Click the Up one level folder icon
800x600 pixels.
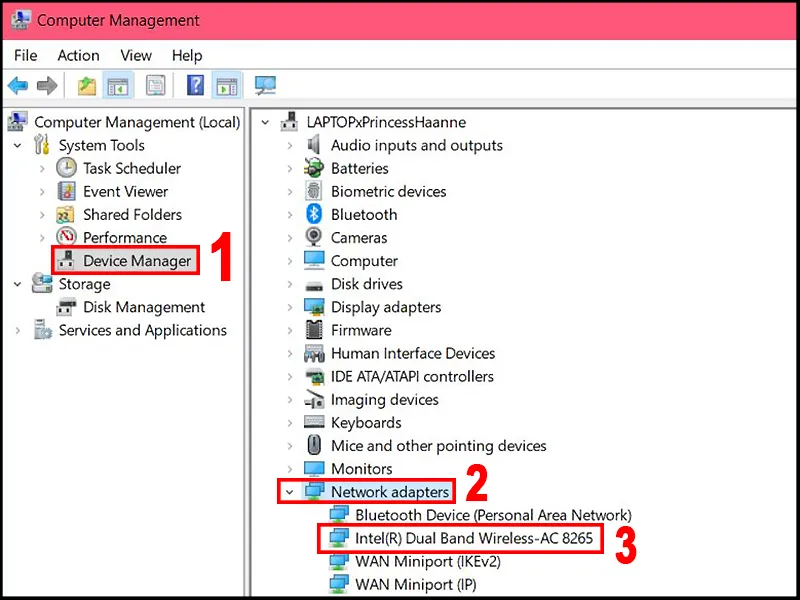[86, 85]
